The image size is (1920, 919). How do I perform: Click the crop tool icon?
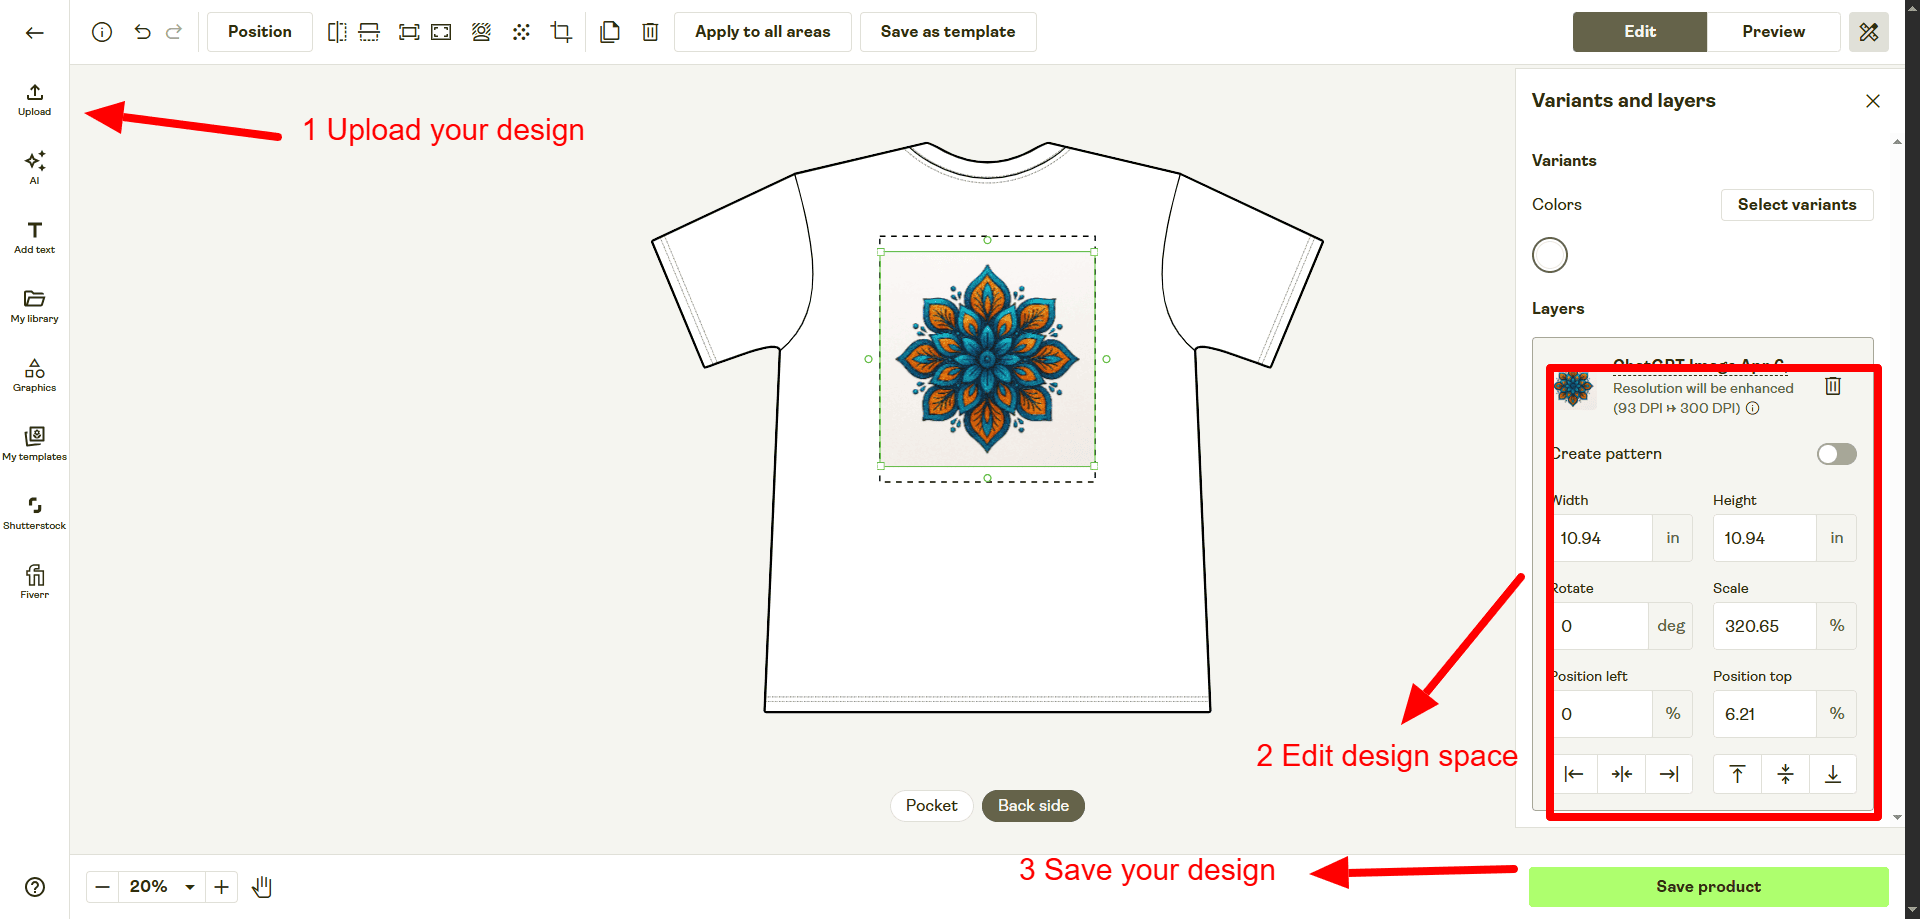pyautogui.click(x=561, y=32)
